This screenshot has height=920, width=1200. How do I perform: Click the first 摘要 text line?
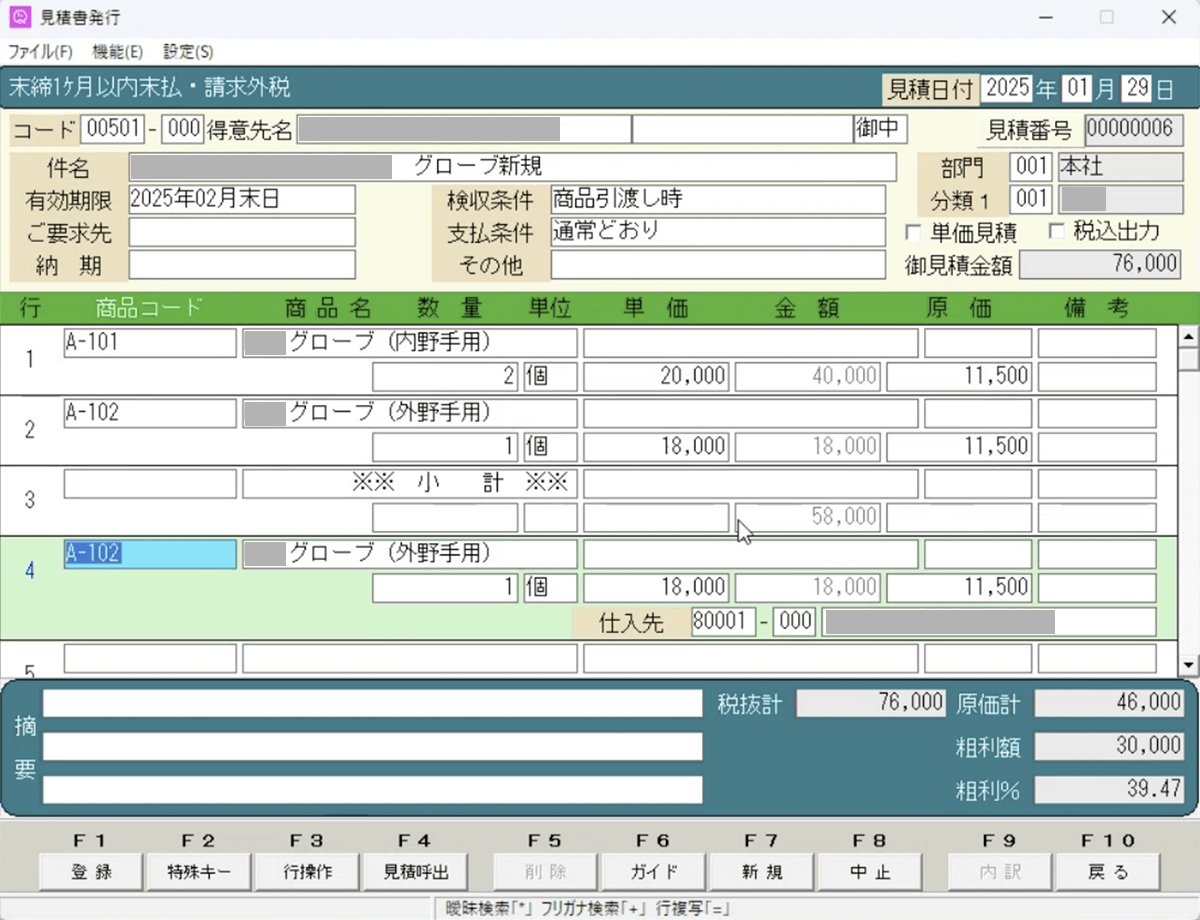click(x=372, y=704)
